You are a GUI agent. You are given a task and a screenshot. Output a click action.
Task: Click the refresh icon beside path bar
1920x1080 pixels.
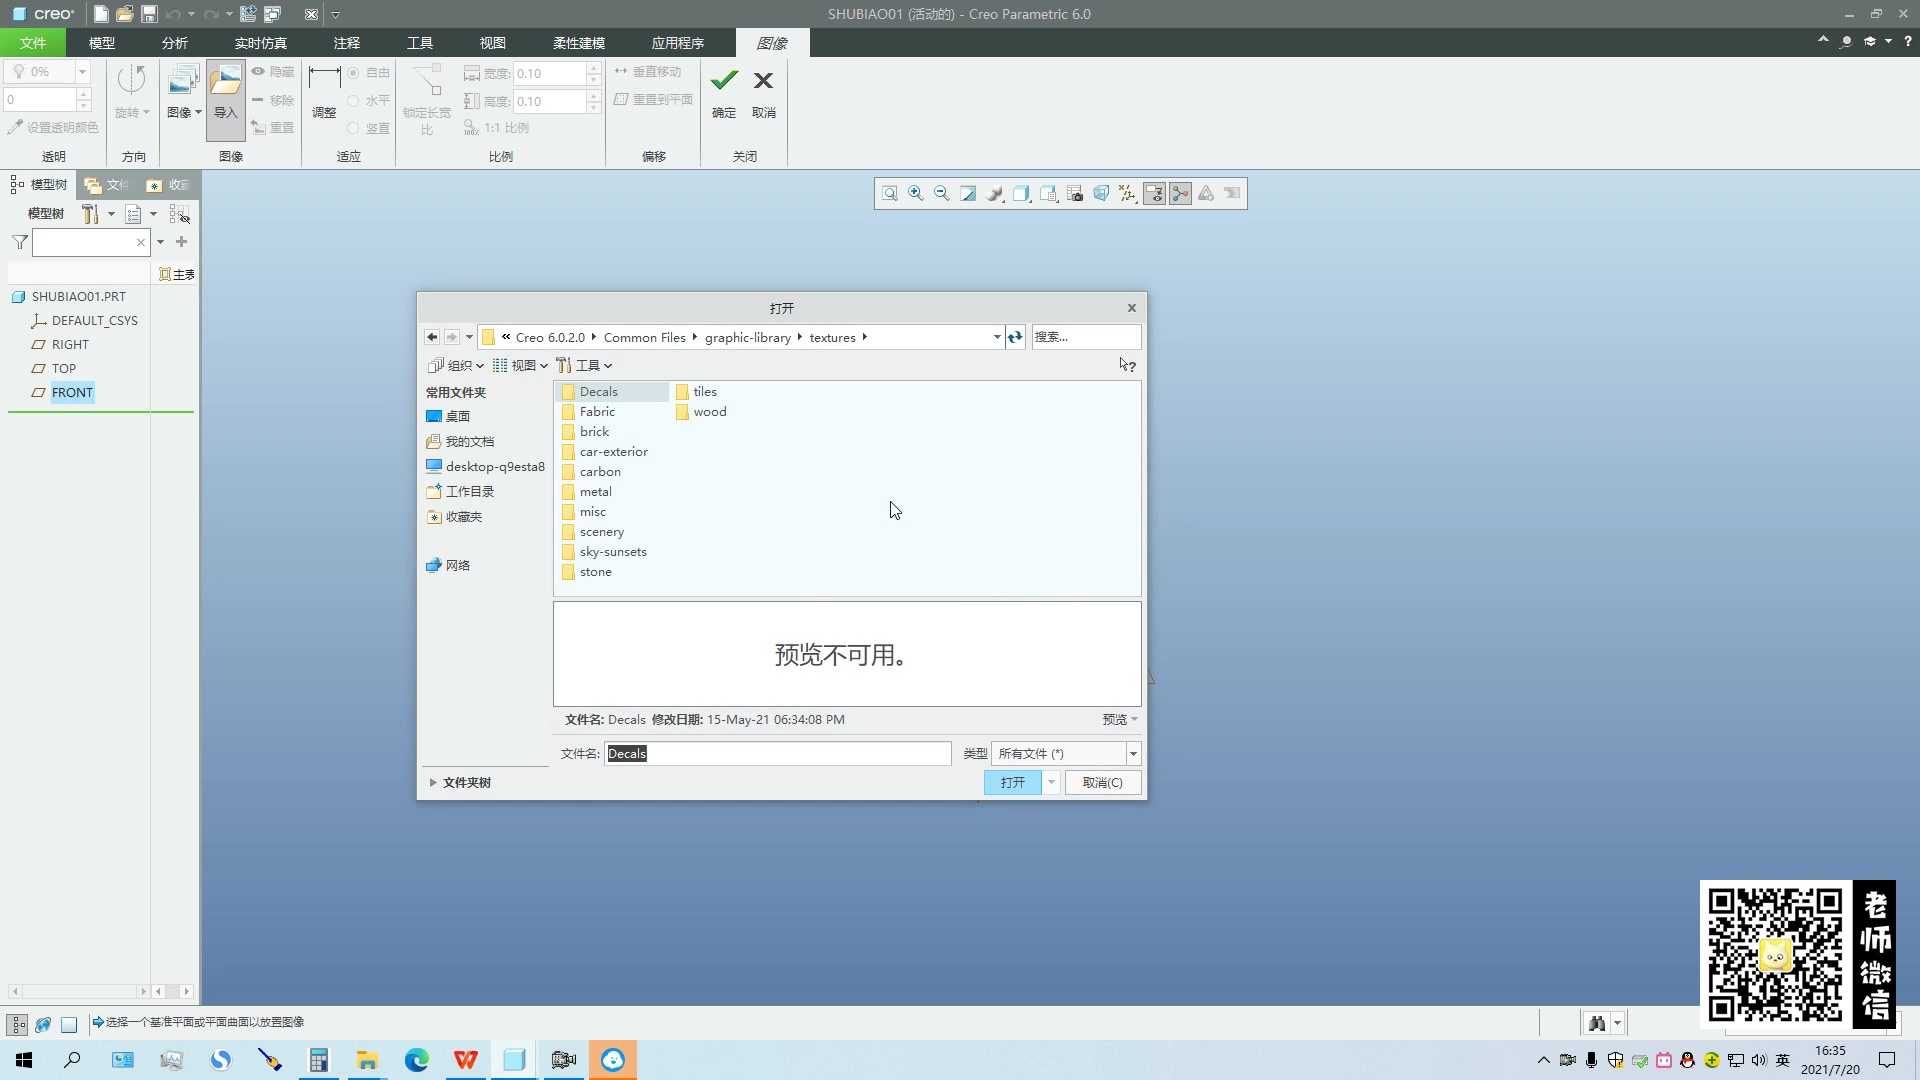pos(1015,337)
